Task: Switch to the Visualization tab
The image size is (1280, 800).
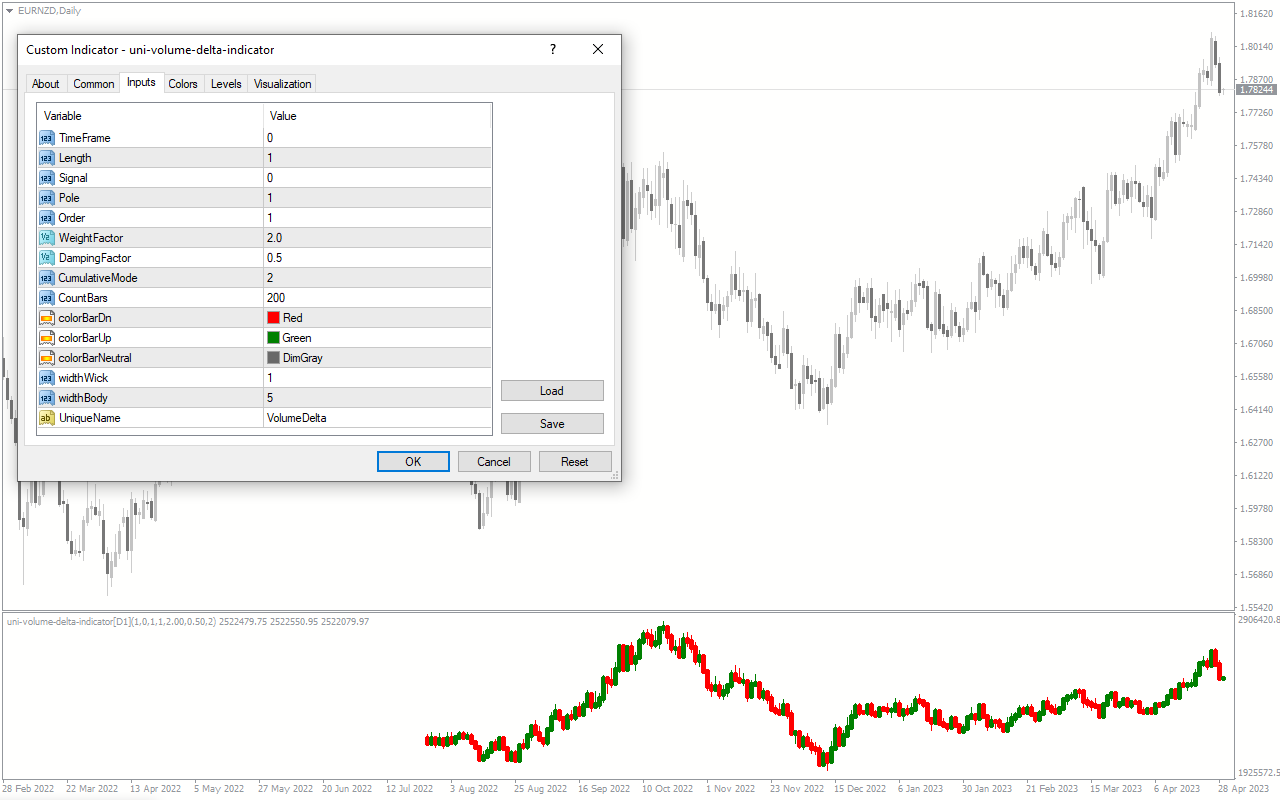Action: pyautogui.click(x=283, y=84)
